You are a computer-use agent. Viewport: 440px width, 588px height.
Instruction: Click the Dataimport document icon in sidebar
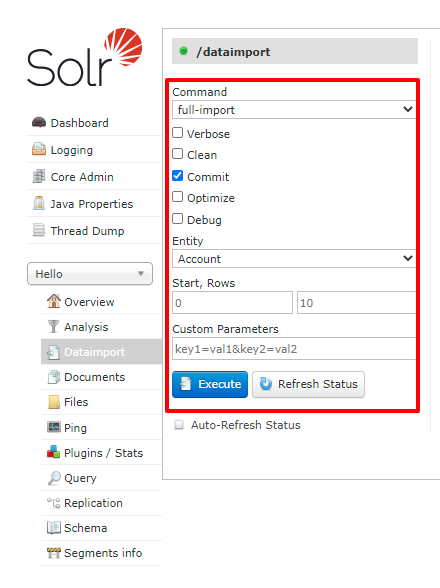pyautogui.click(x=54, y=352)
